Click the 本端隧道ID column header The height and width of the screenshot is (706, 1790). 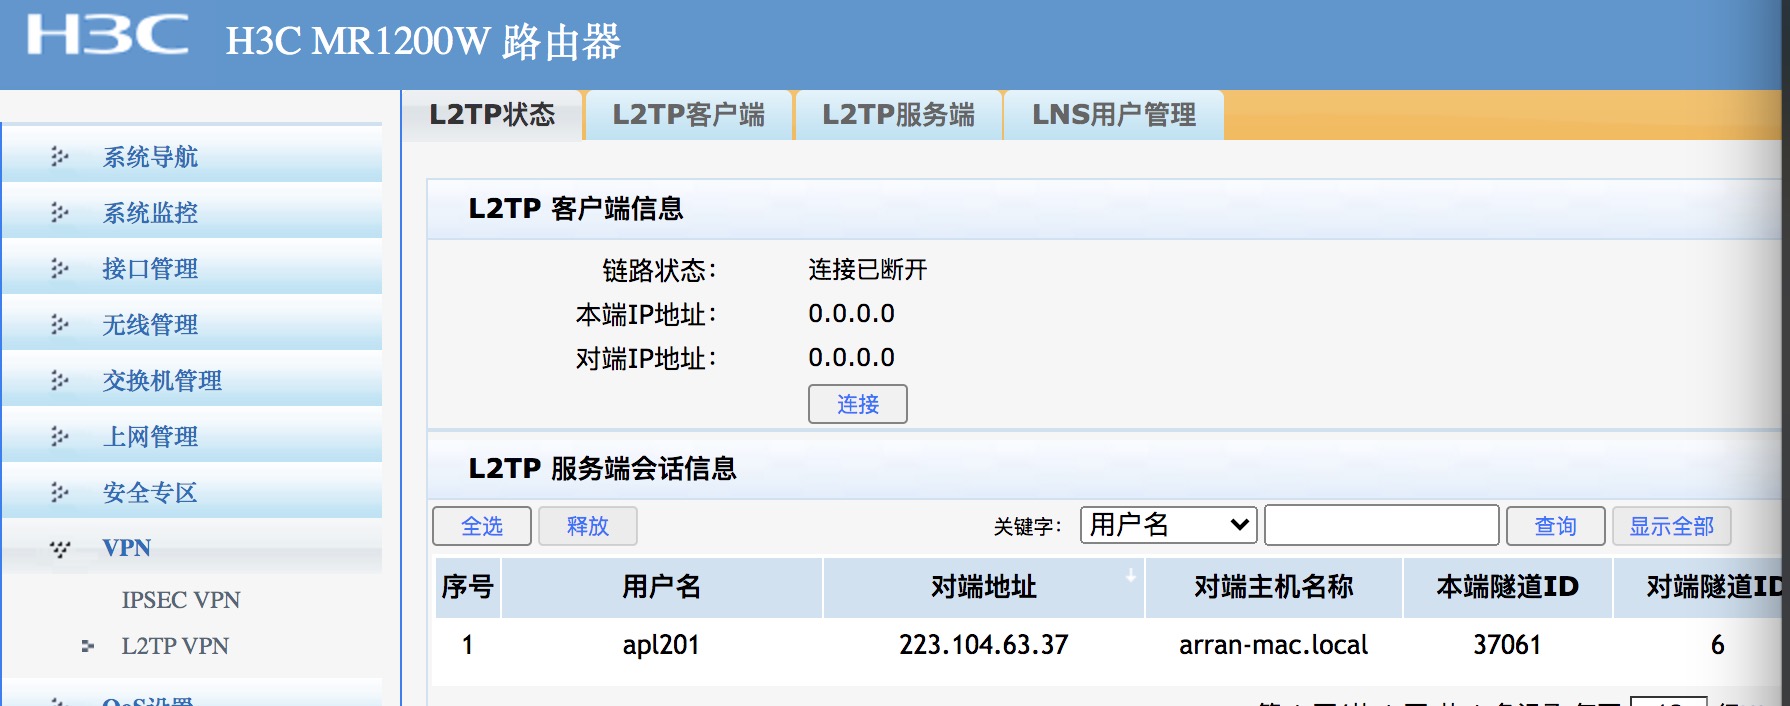tap(1508, 587)
